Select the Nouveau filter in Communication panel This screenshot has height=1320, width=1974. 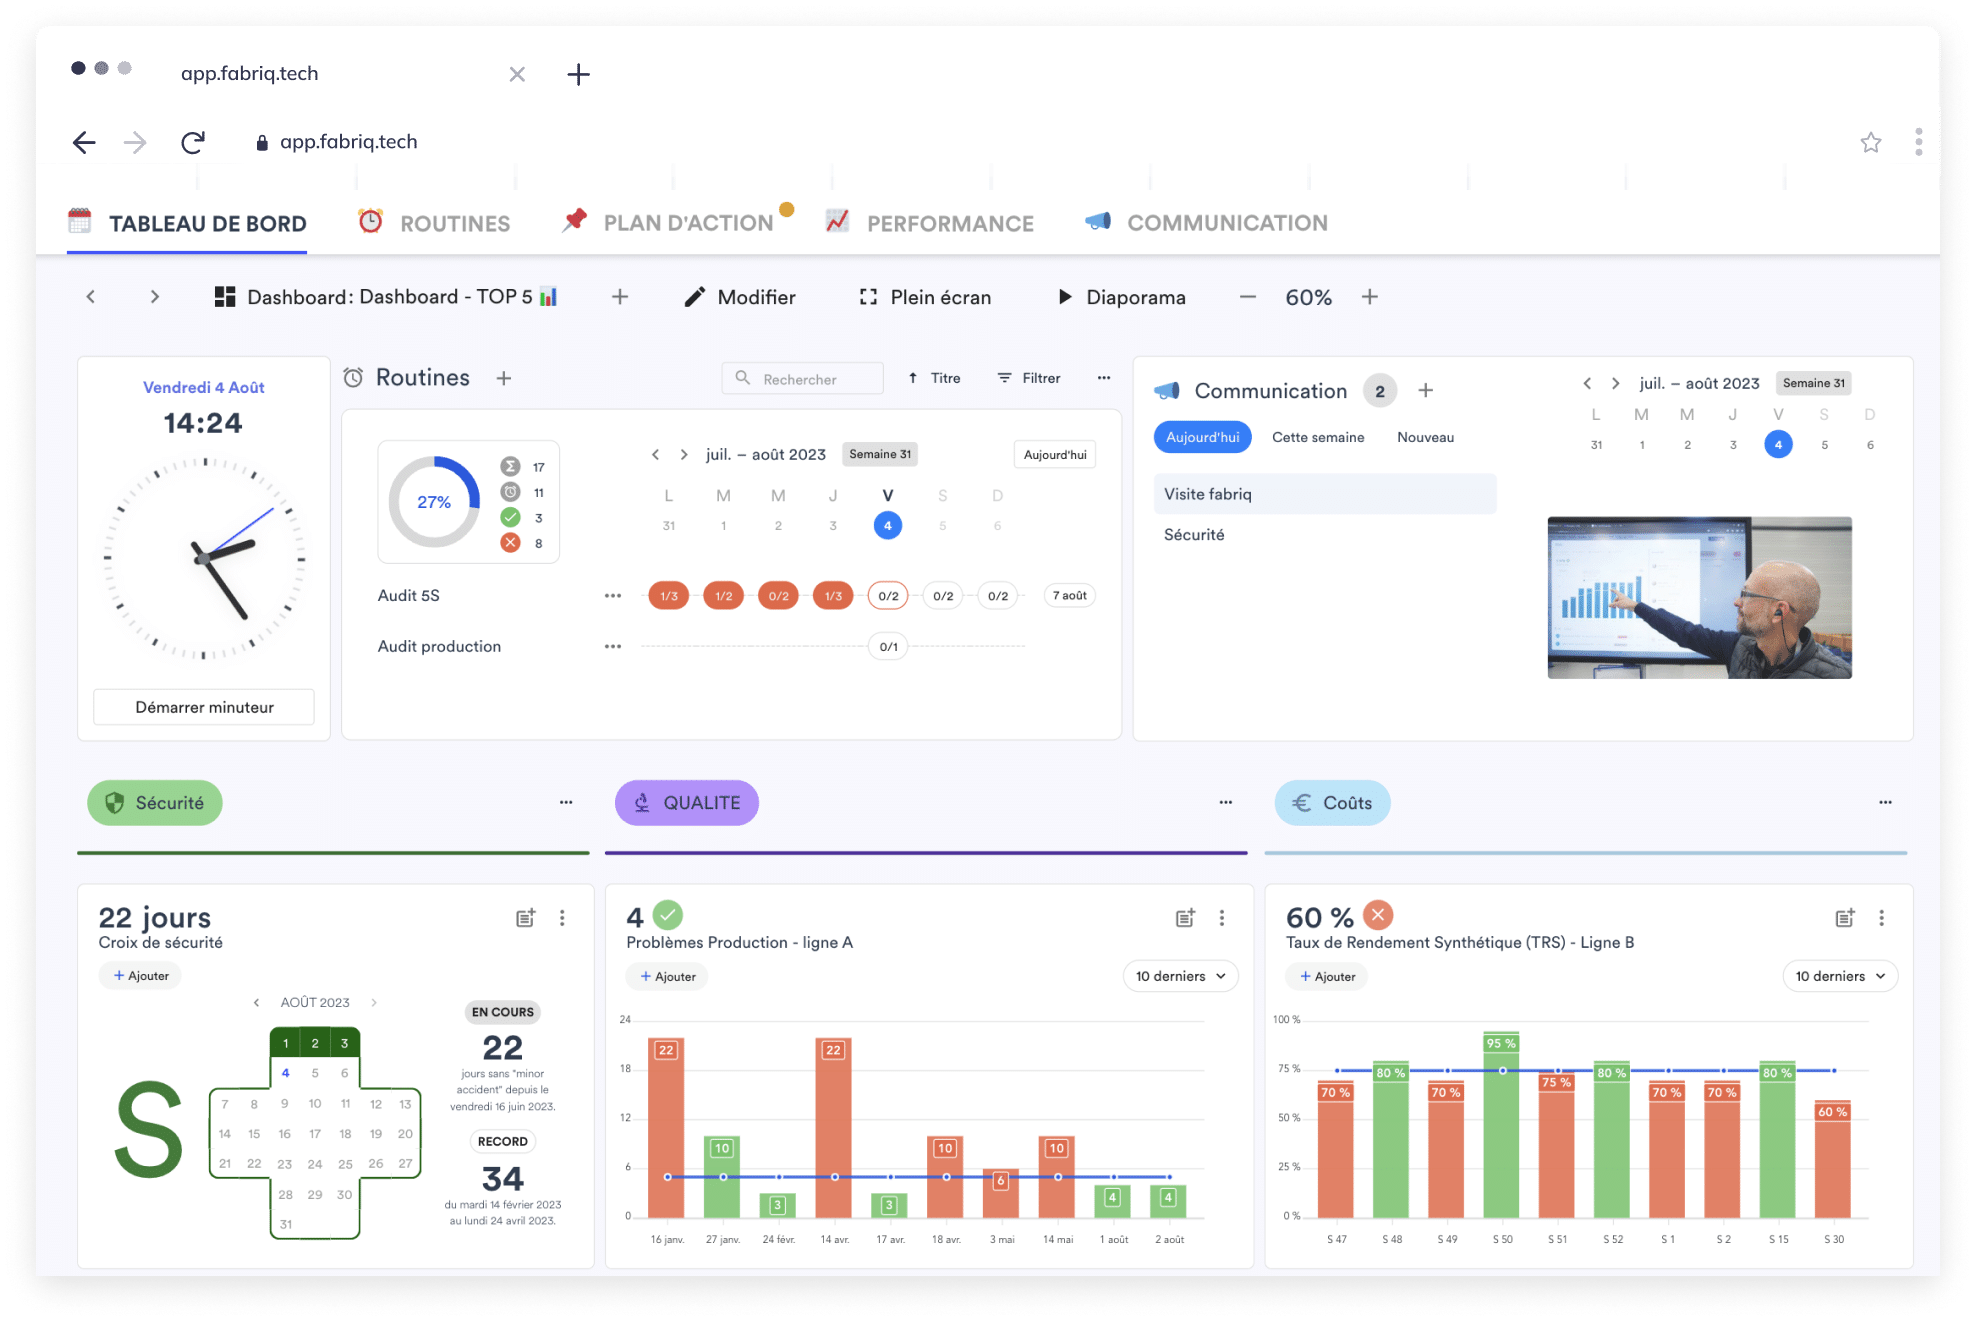click(x=1424, y=437)
